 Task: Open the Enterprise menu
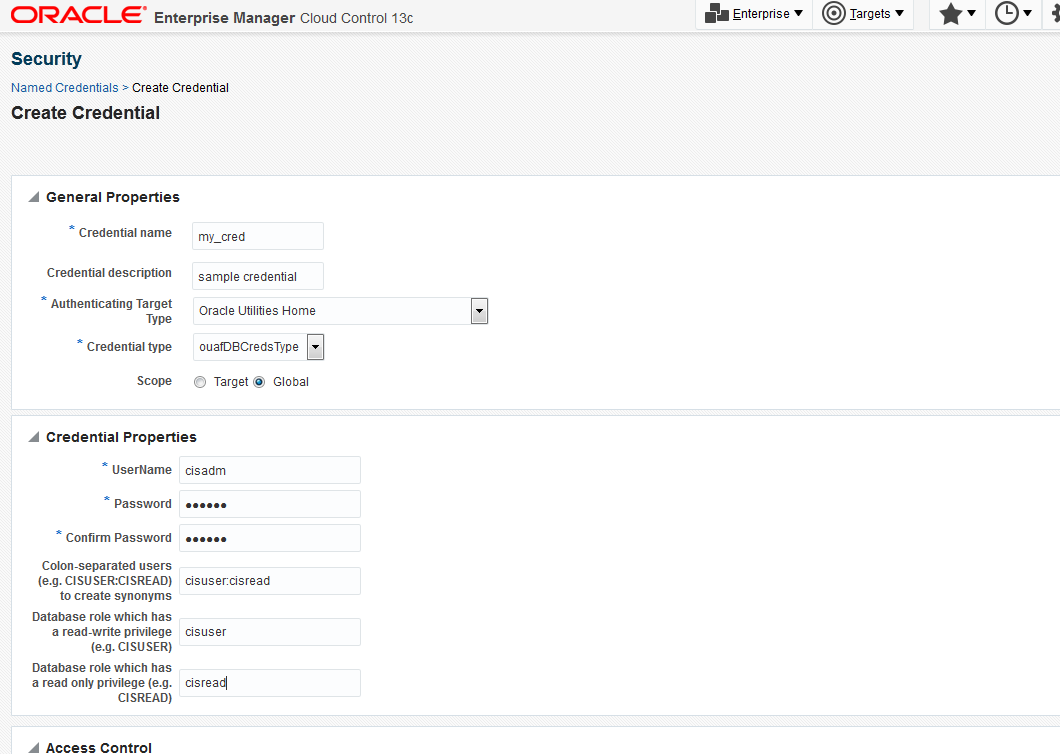pos(753,14)
